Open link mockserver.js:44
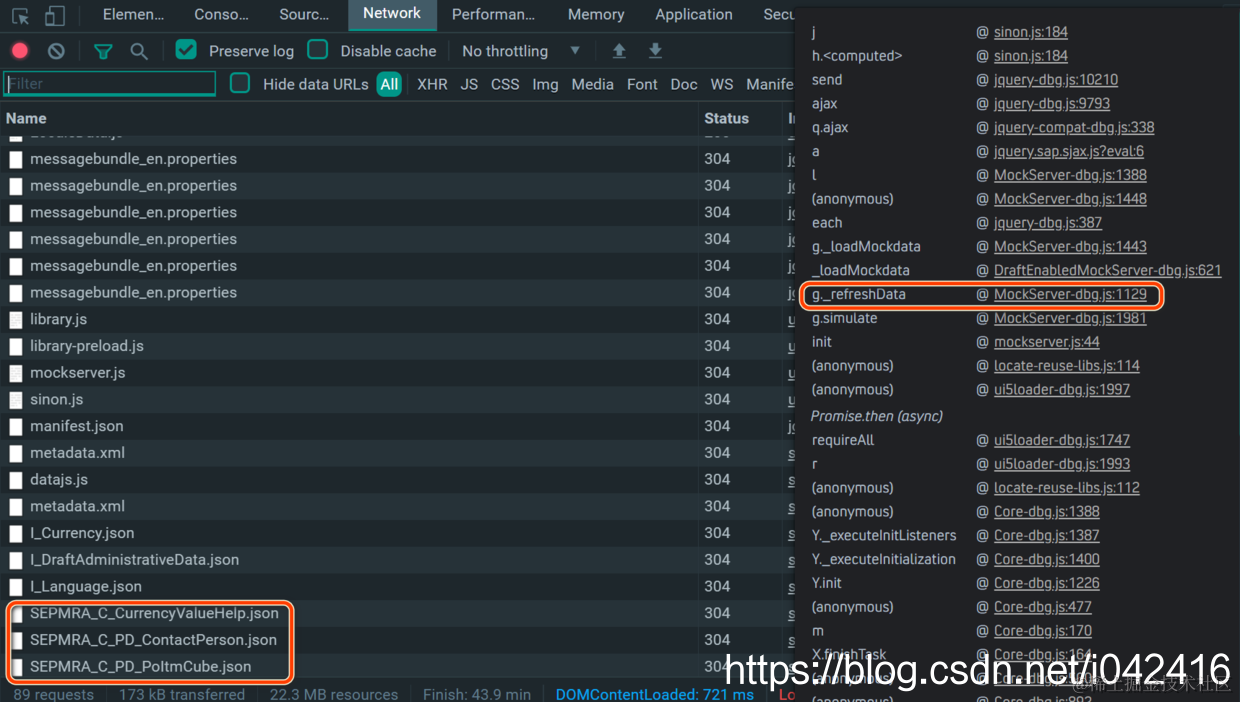The width and height of the screenshot is (1240, 702). pyautogui.click(x=1046, y=342)
